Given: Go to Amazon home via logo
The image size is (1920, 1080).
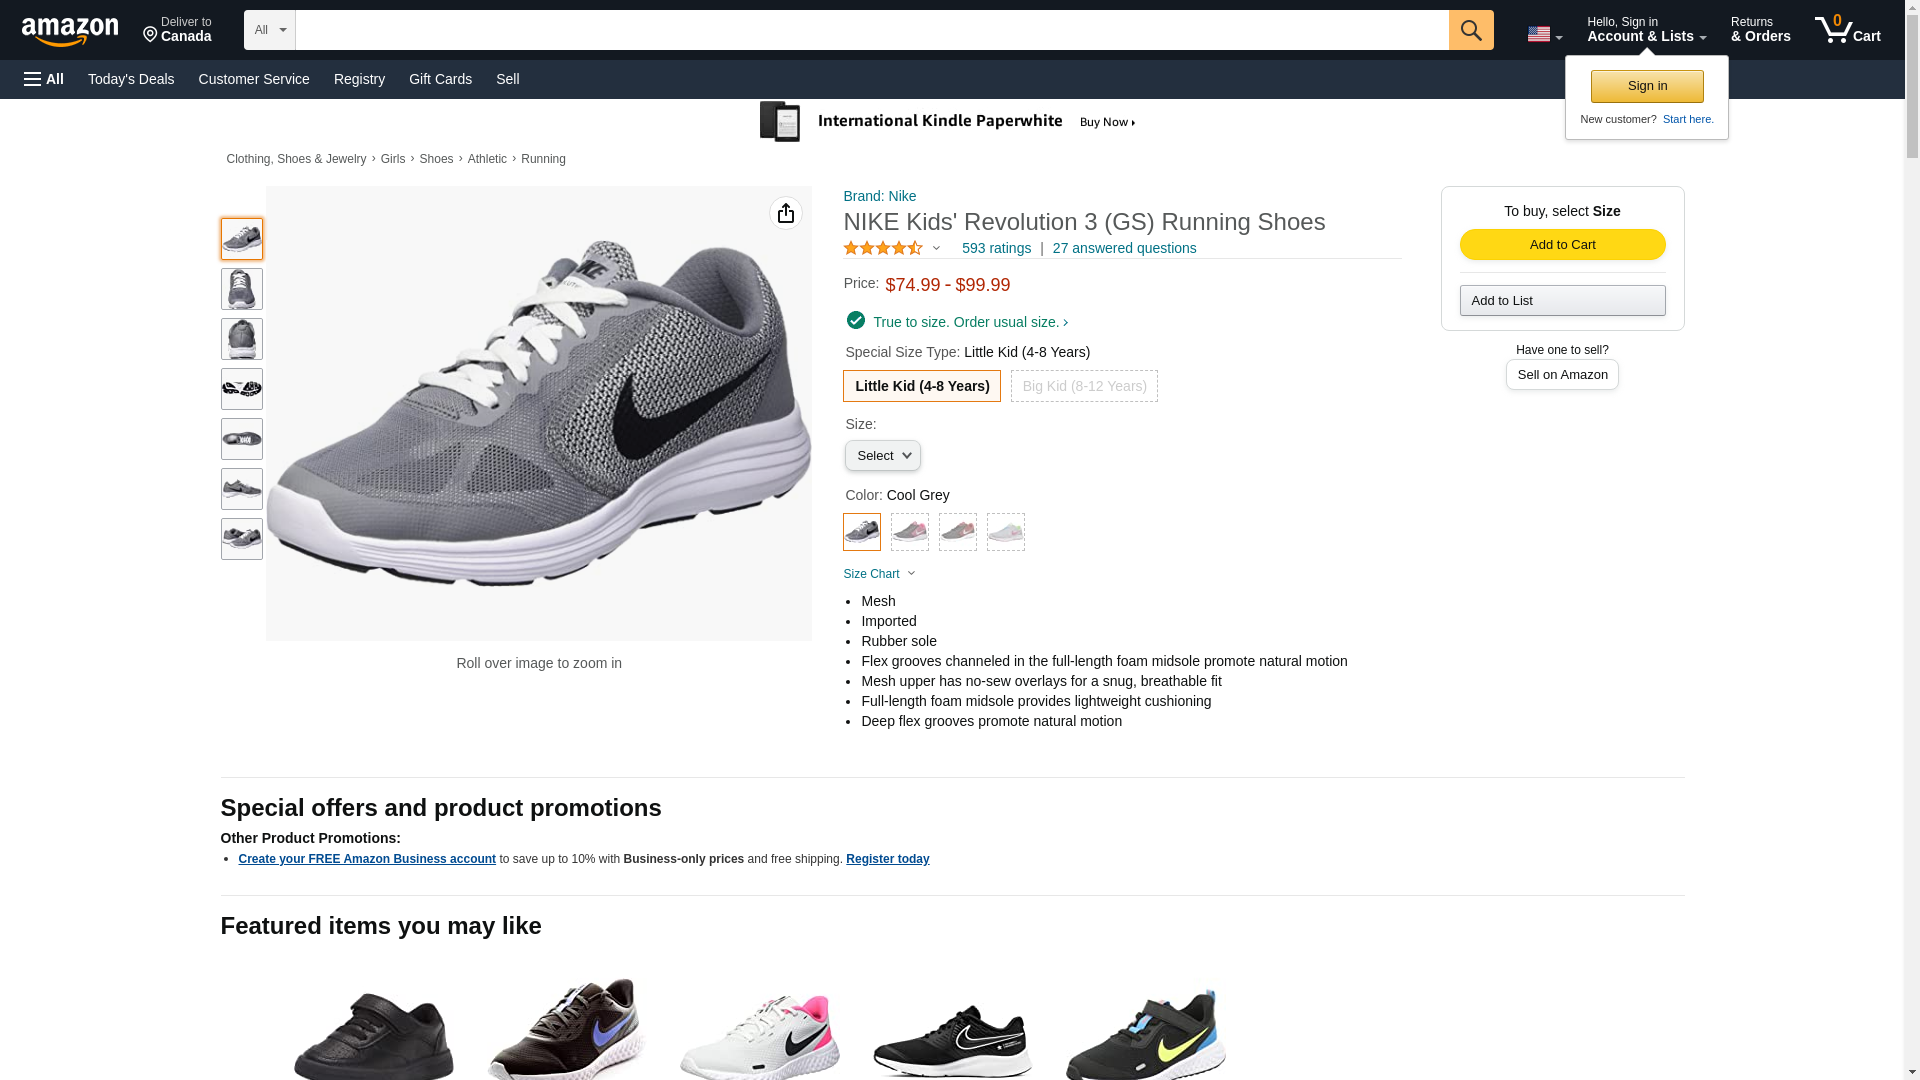Looking at the screenshot, I should pyautogui.click(x=70, y=32).
